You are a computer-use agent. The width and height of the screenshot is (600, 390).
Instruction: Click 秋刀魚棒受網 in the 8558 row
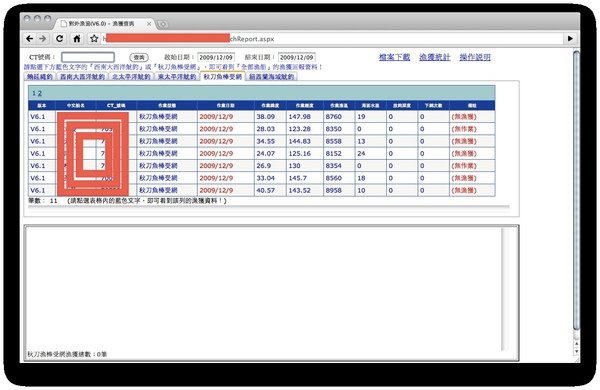point(158,141)
